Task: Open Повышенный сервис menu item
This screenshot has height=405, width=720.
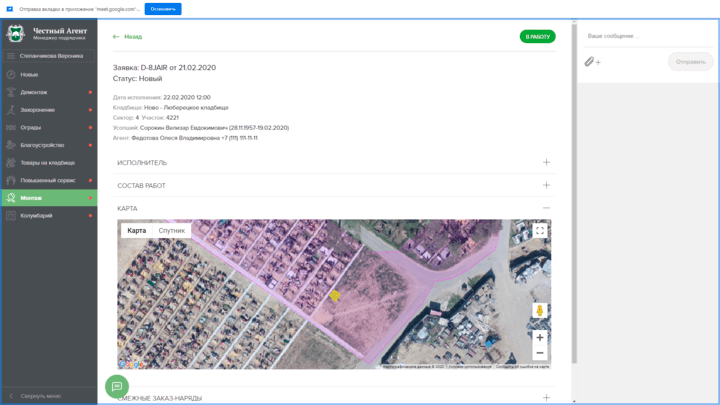Action: tap(49, 180)
